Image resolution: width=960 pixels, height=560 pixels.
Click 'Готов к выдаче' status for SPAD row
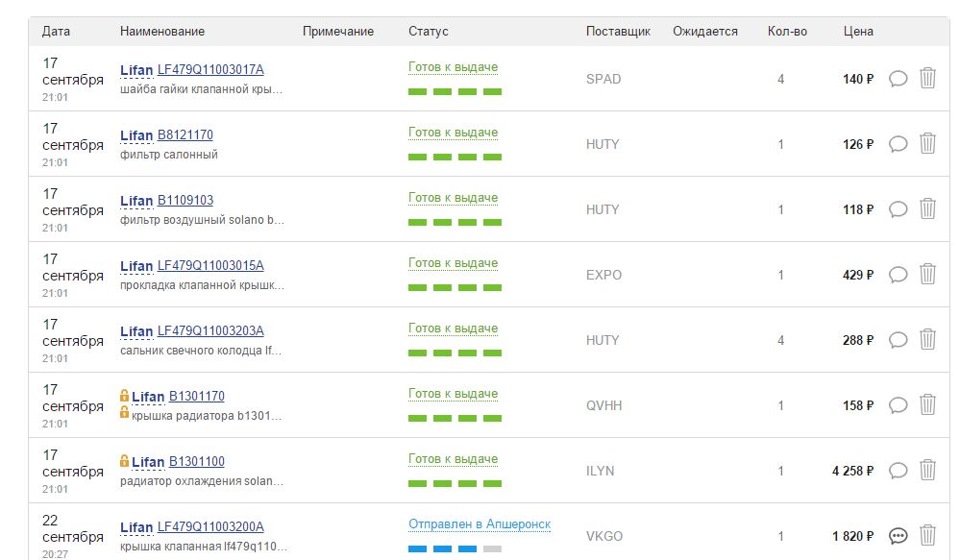[453, 67]
